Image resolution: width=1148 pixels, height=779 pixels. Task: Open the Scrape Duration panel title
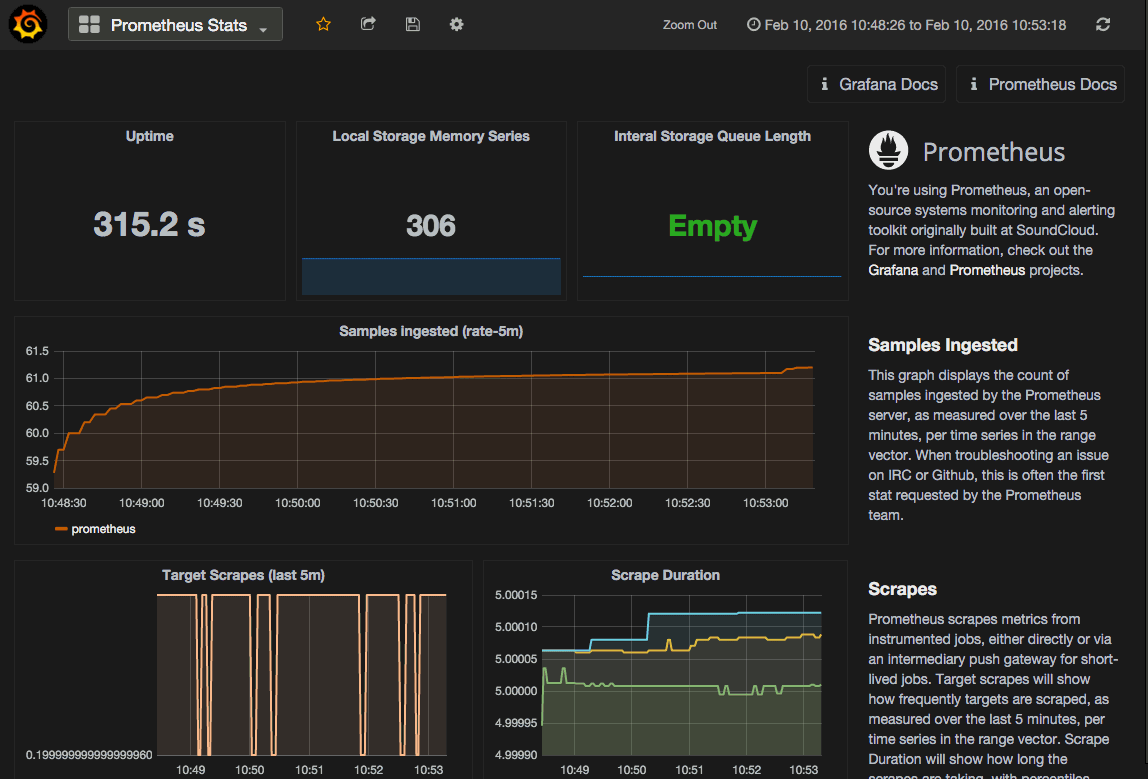click(x=666, y=575)
